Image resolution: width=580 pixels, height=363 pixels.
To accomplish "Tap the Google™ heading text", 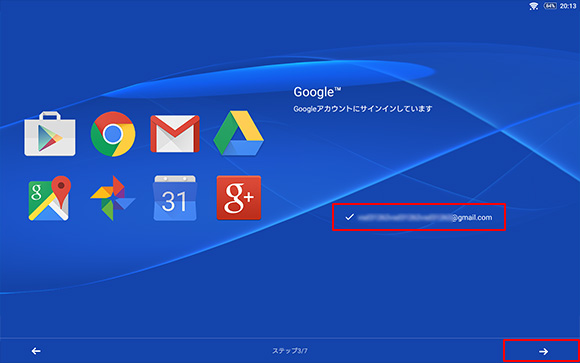I will pos(317,92).
